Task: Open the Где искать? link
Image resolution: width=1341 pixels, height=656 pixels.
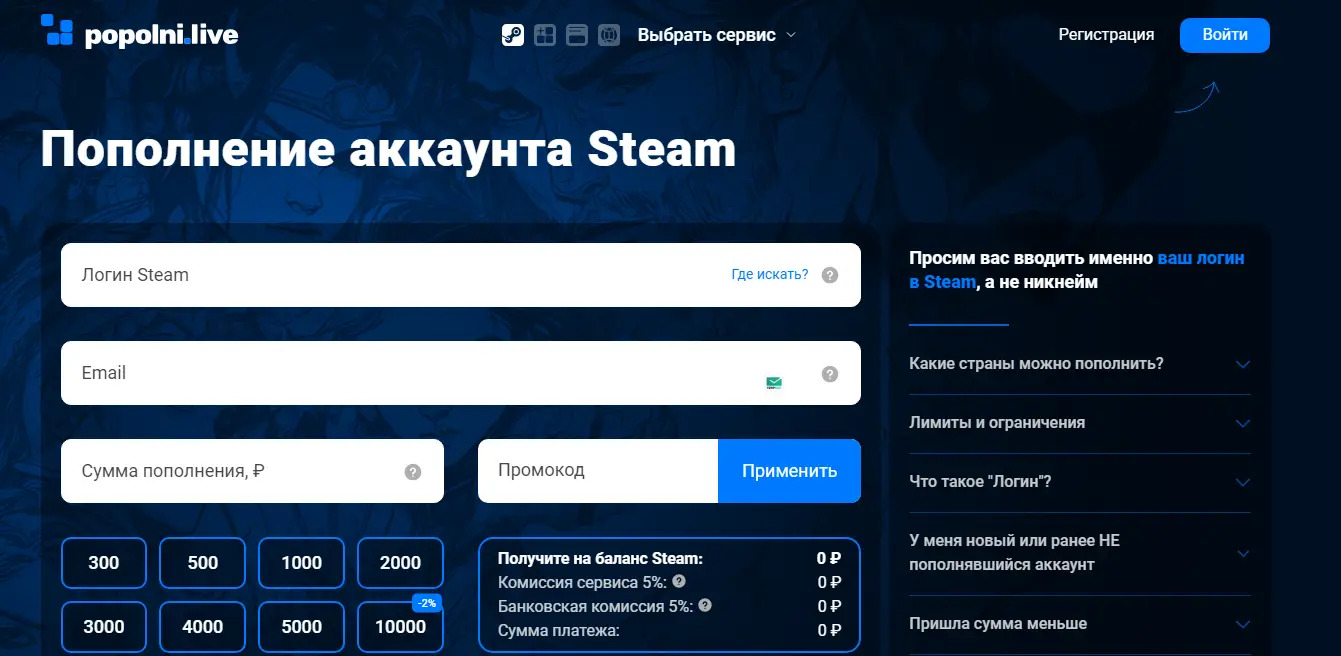Action: click(x=770, y=274)
